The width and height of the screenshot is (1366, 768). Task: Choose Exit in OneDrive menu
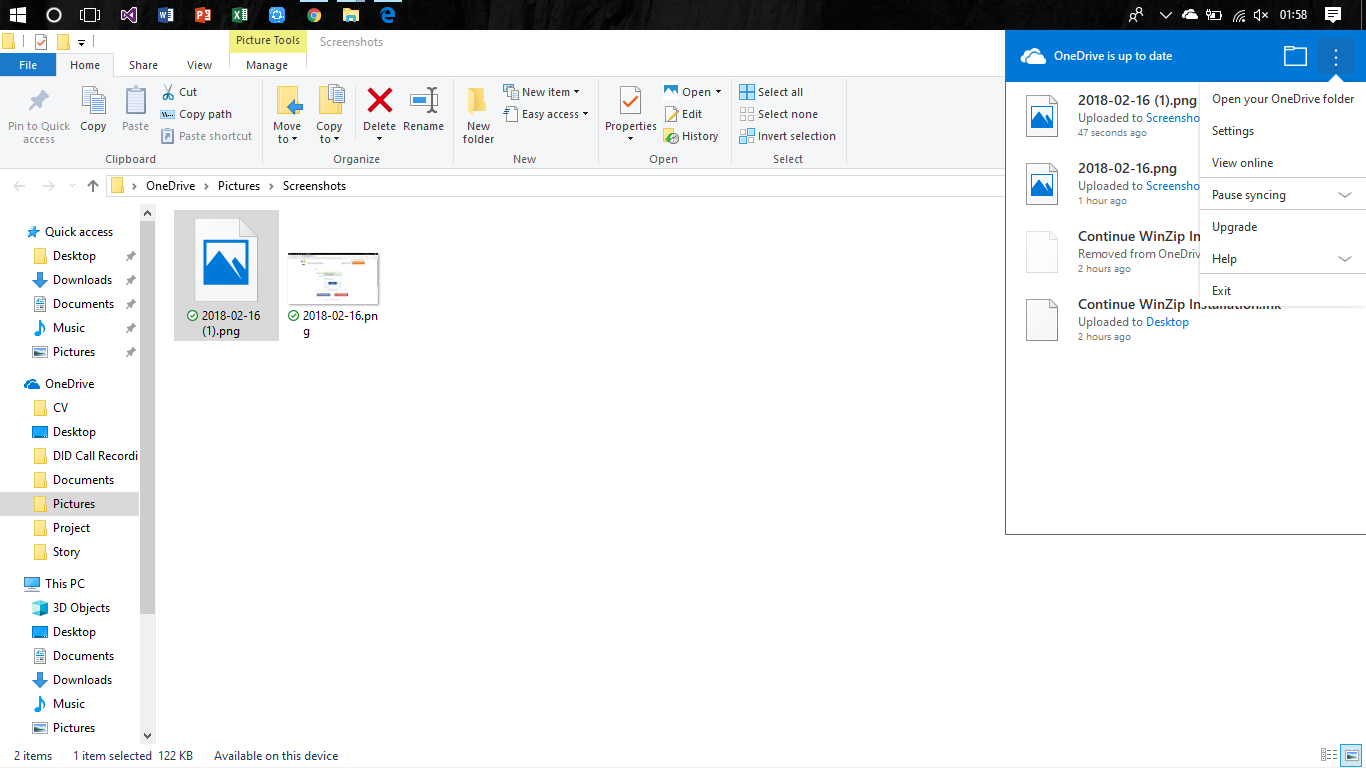[x=1283, y=291]
